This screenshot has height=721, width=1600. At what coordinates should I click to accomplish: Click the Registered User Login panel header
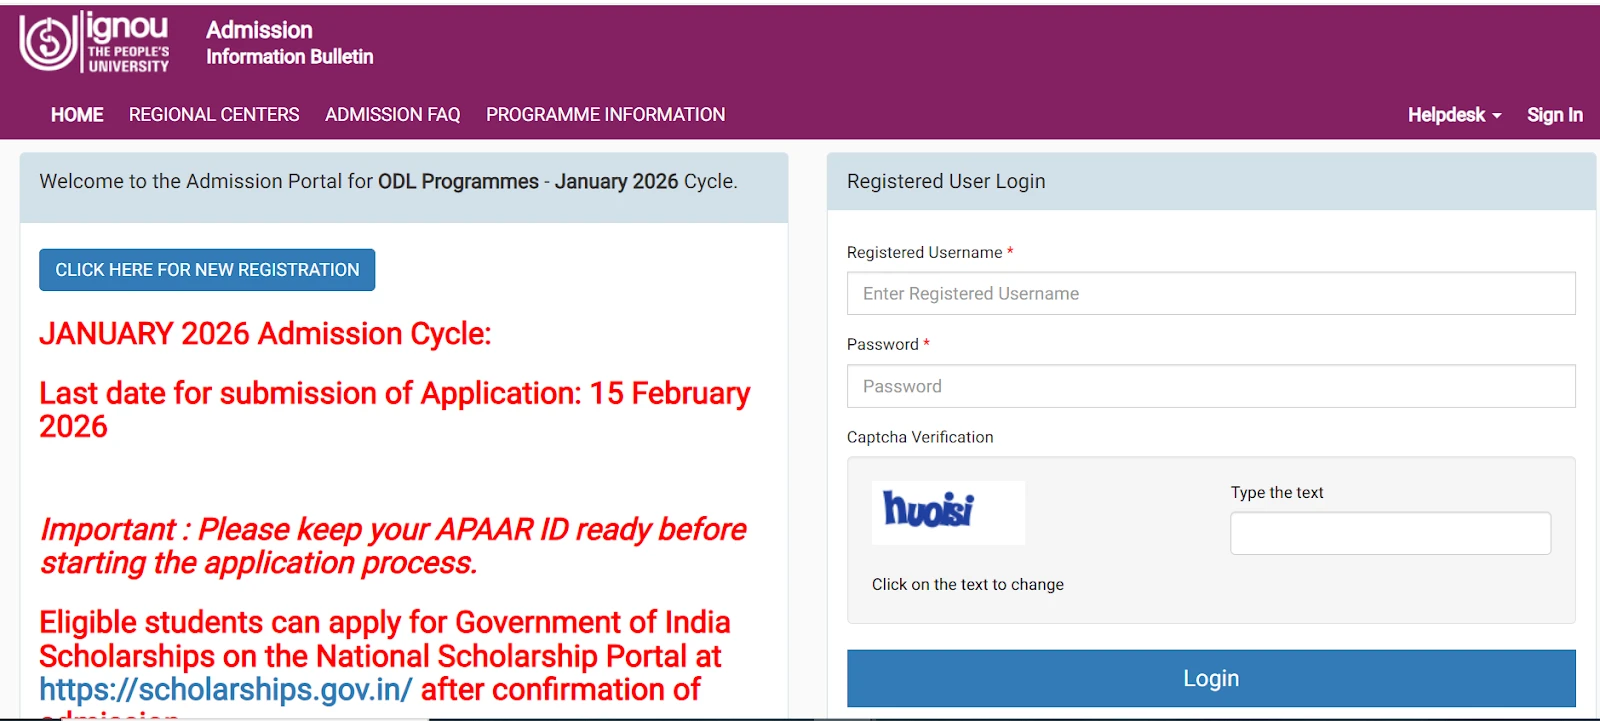tap(945, 181)
